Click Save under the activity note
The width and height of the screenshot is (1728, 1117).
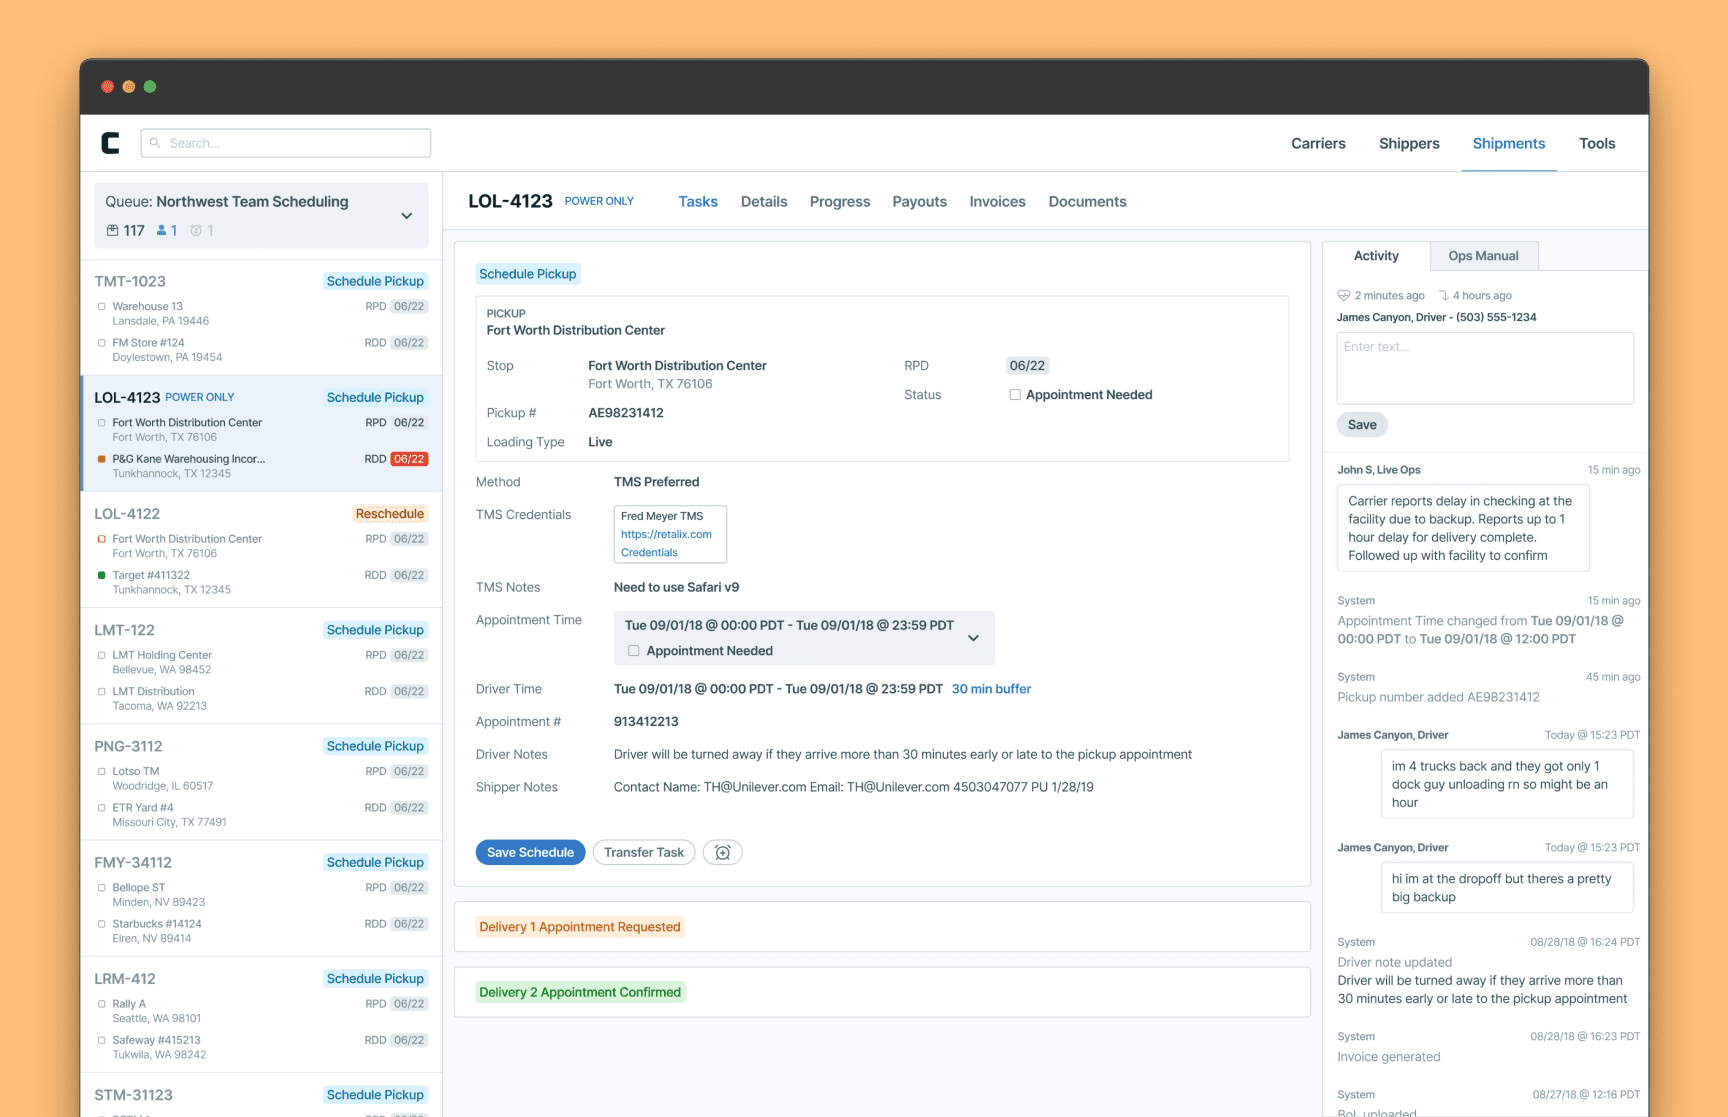[1362, 424]
